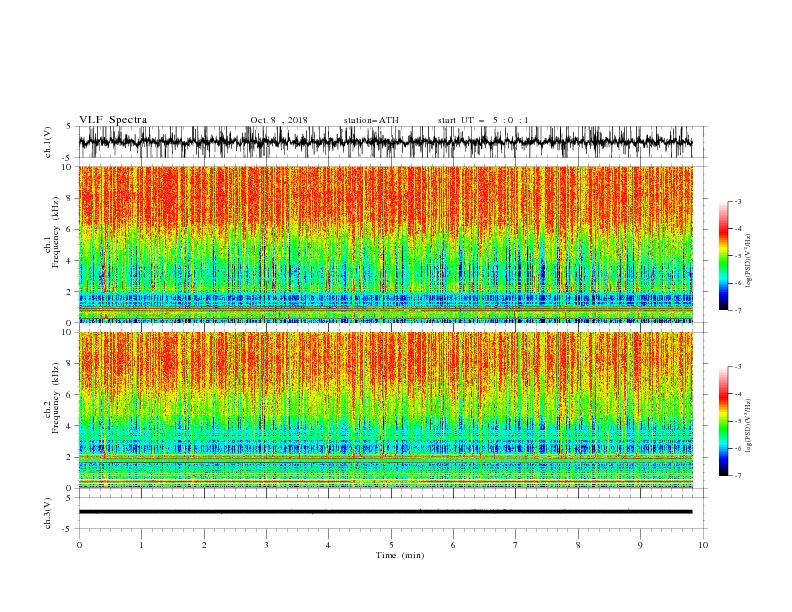Click the ch.1 PSD color bar
Viewport: 792px width, 612px height.
pos(724,256)
